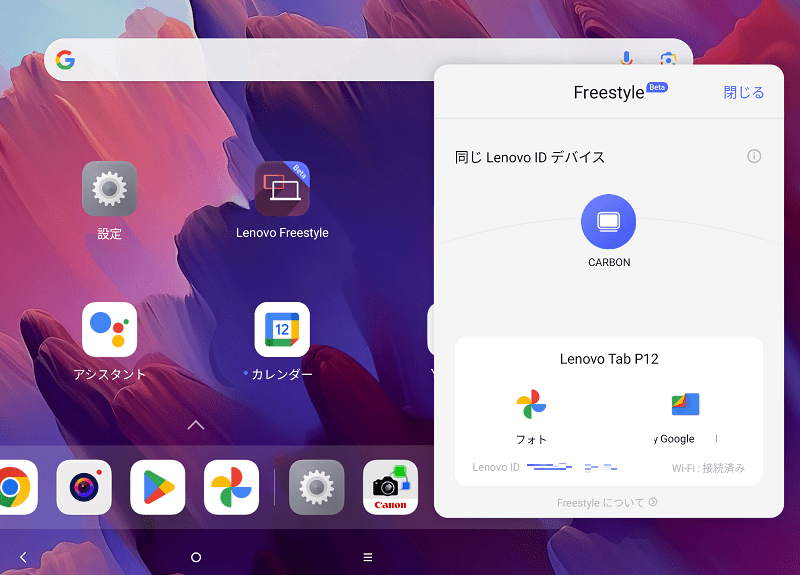800x575 pixels.
Task: Open recent apps with the menu navigation button
Action: pos(368,557)
